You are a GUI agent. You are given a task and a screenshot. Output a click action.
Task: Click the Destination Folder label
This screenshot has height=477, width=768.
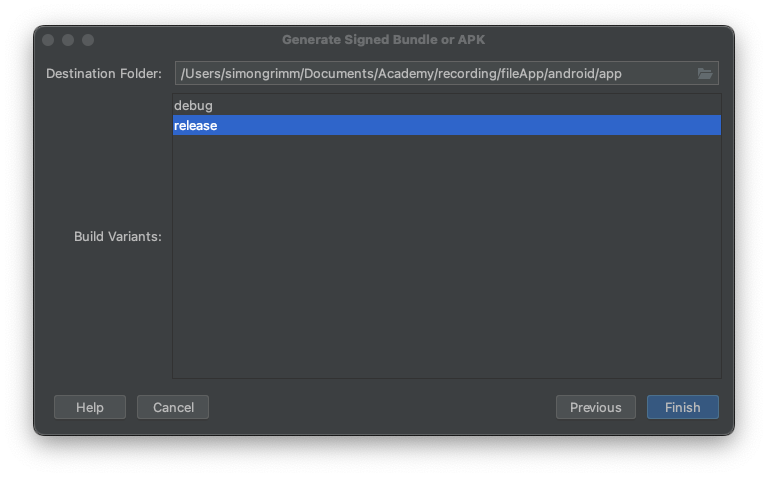(104, 73)
